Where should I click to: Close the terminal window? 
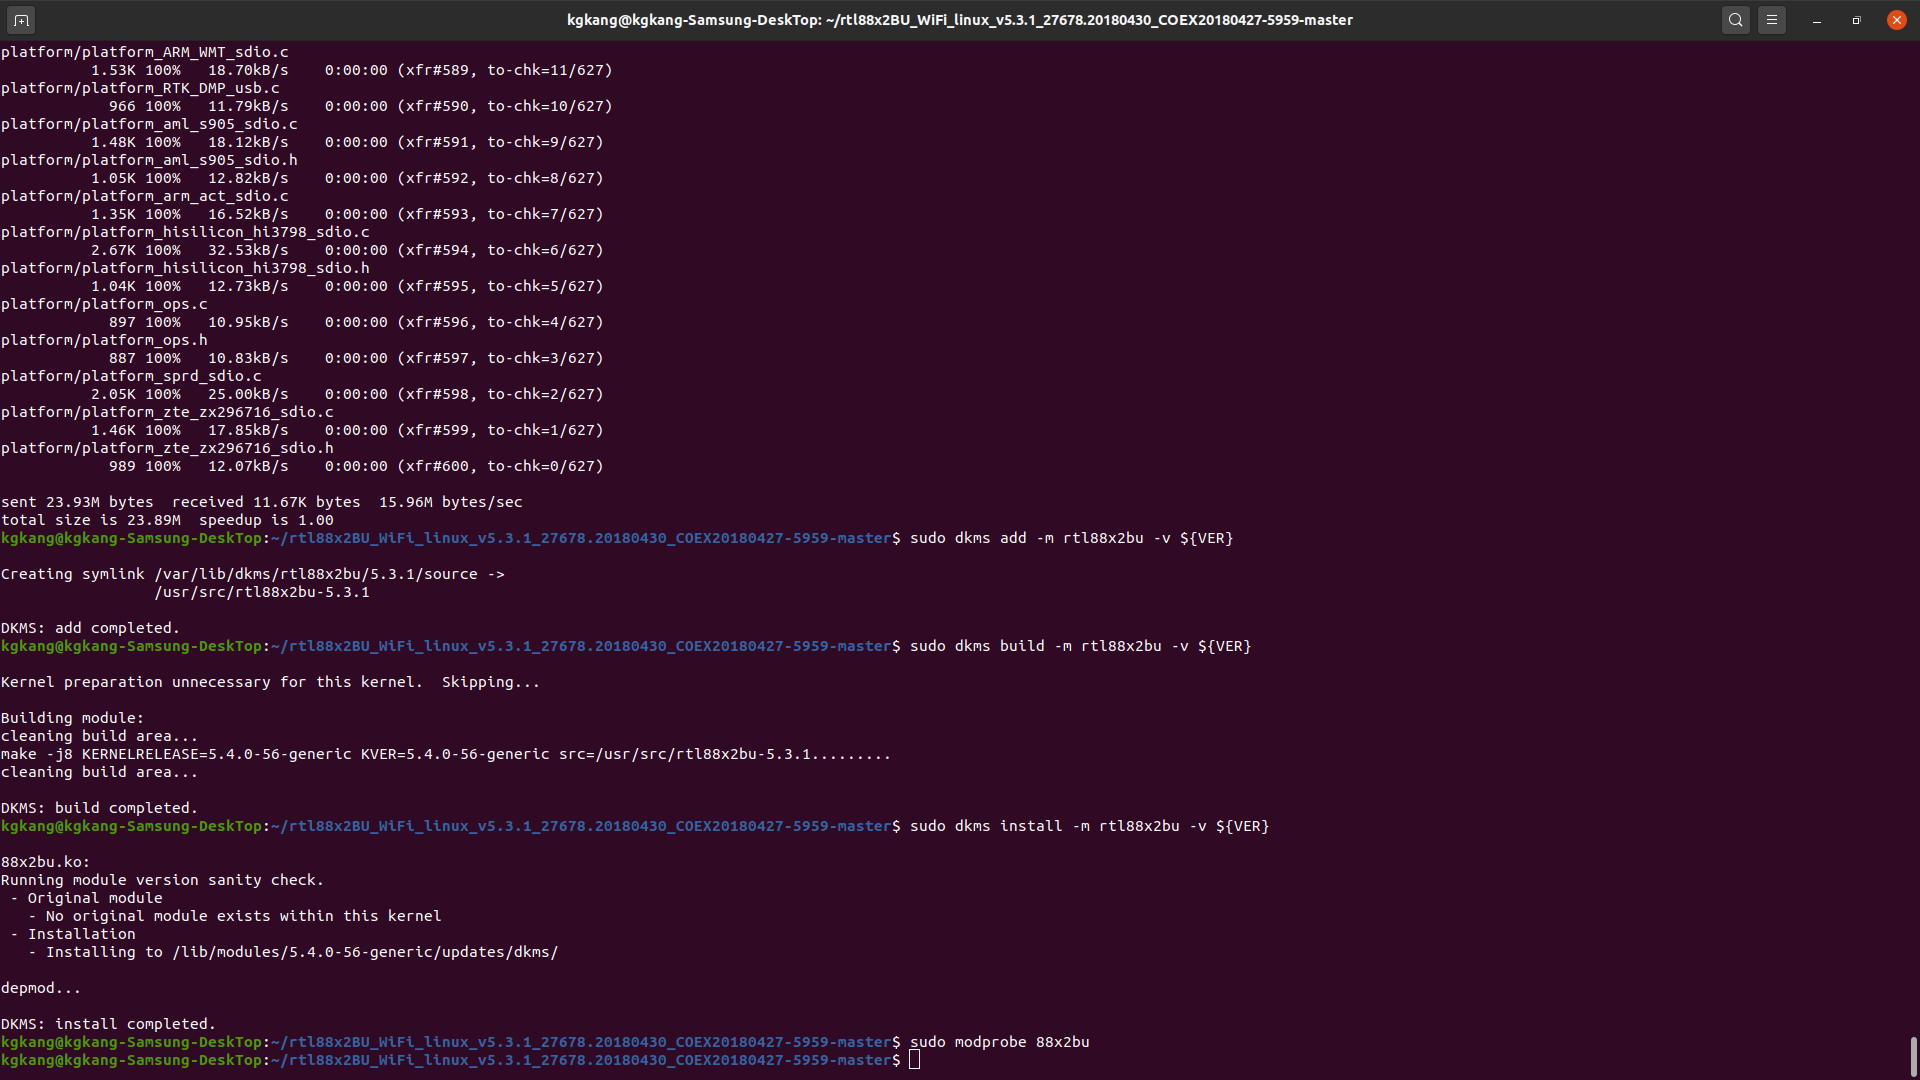point(1896,20)
